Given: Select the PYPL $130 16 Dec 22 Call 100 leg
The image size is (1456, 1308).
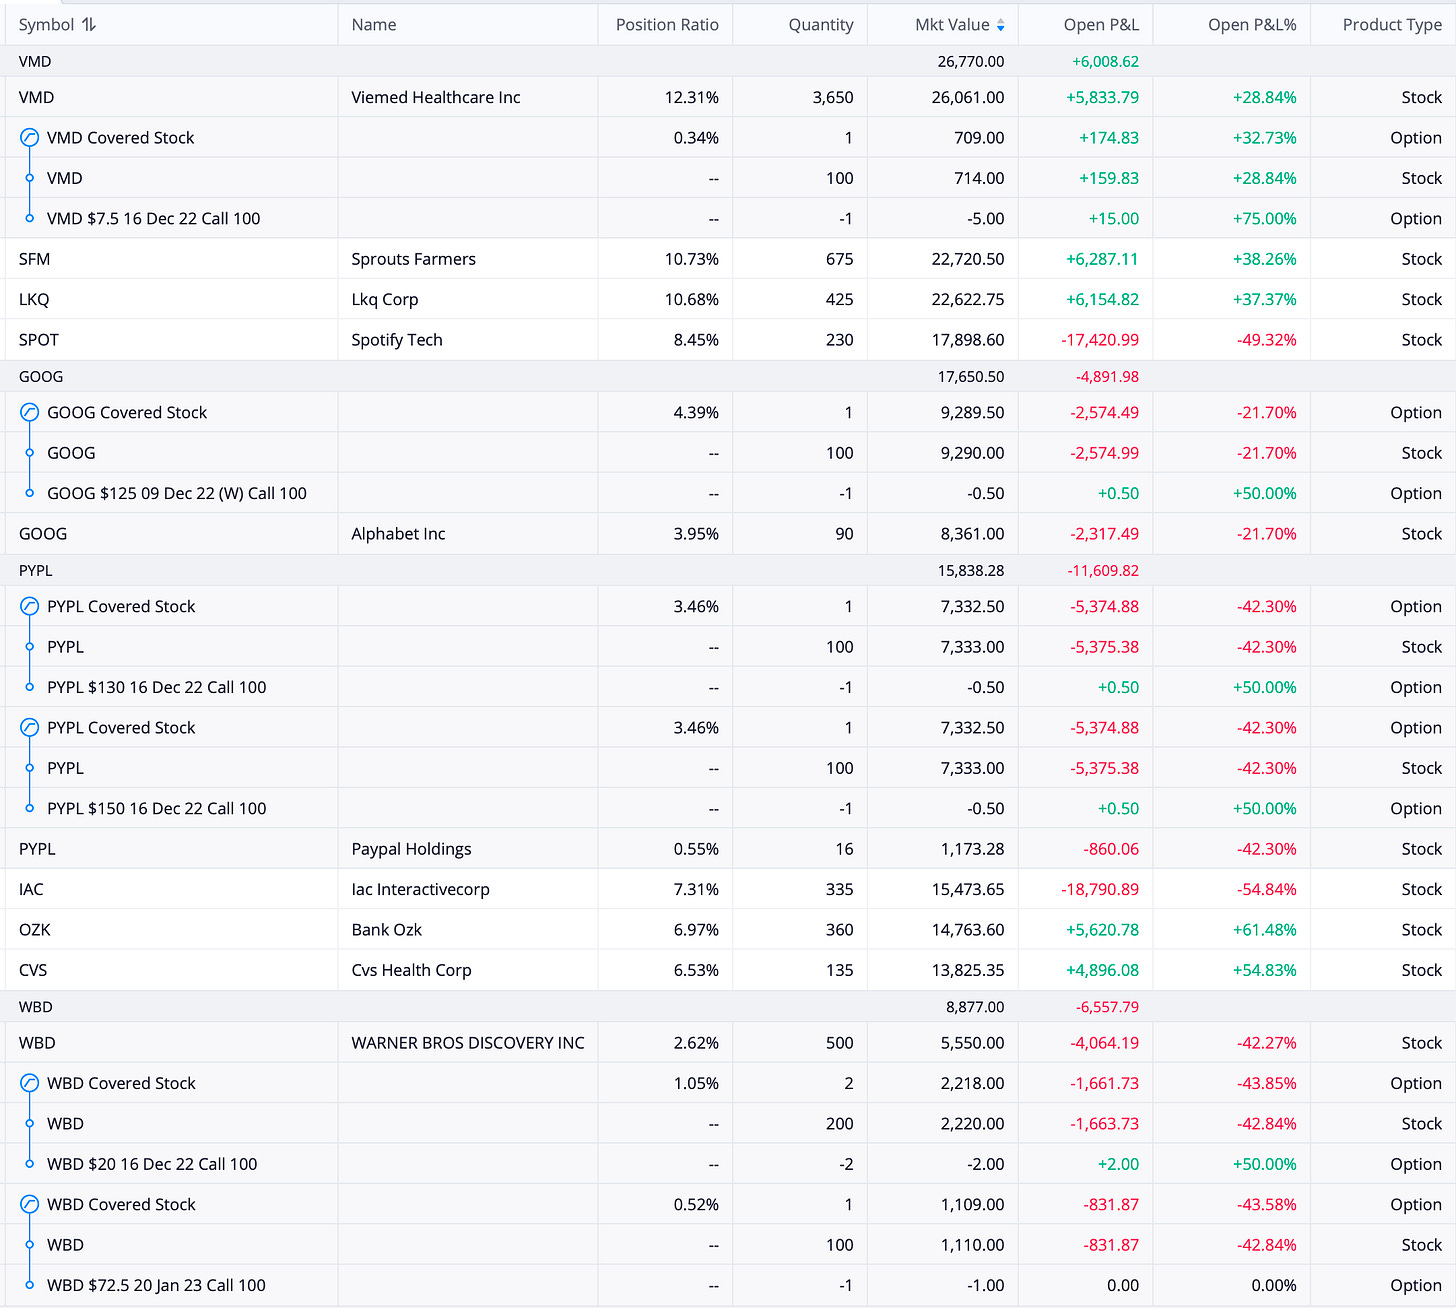Looking at the screenshot, I should 157,687.
